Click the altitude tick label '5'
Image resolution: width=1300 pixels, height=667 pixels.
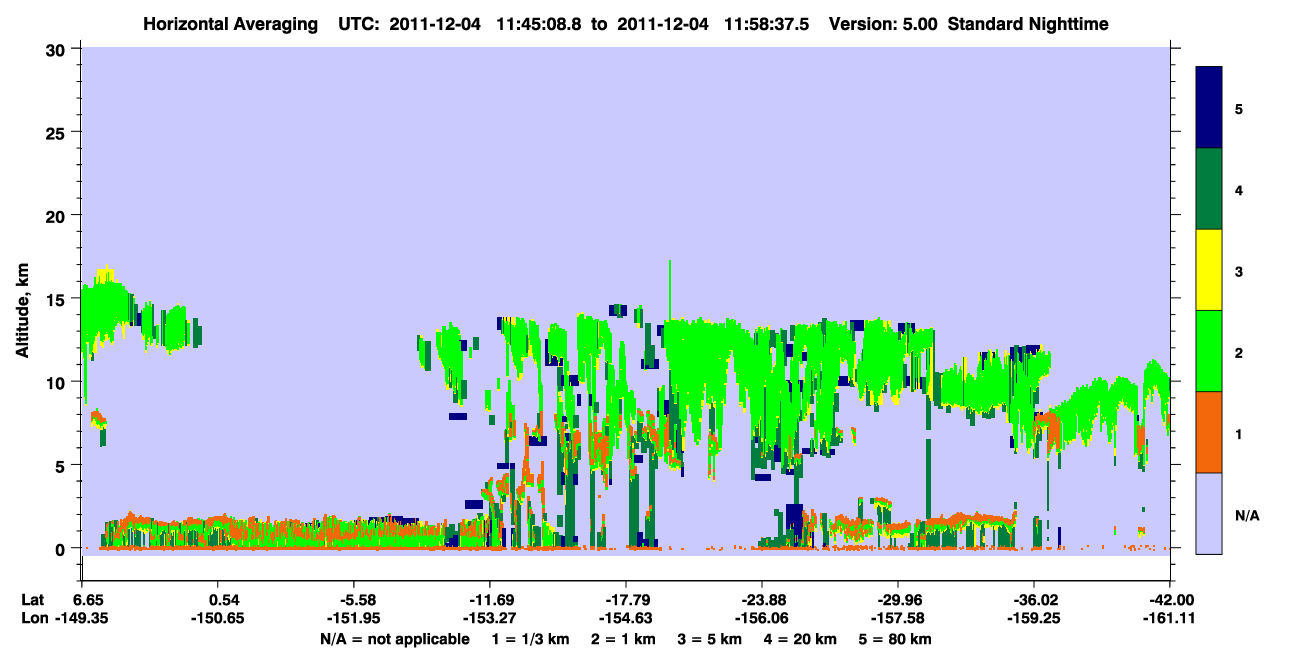pos(62,465)
